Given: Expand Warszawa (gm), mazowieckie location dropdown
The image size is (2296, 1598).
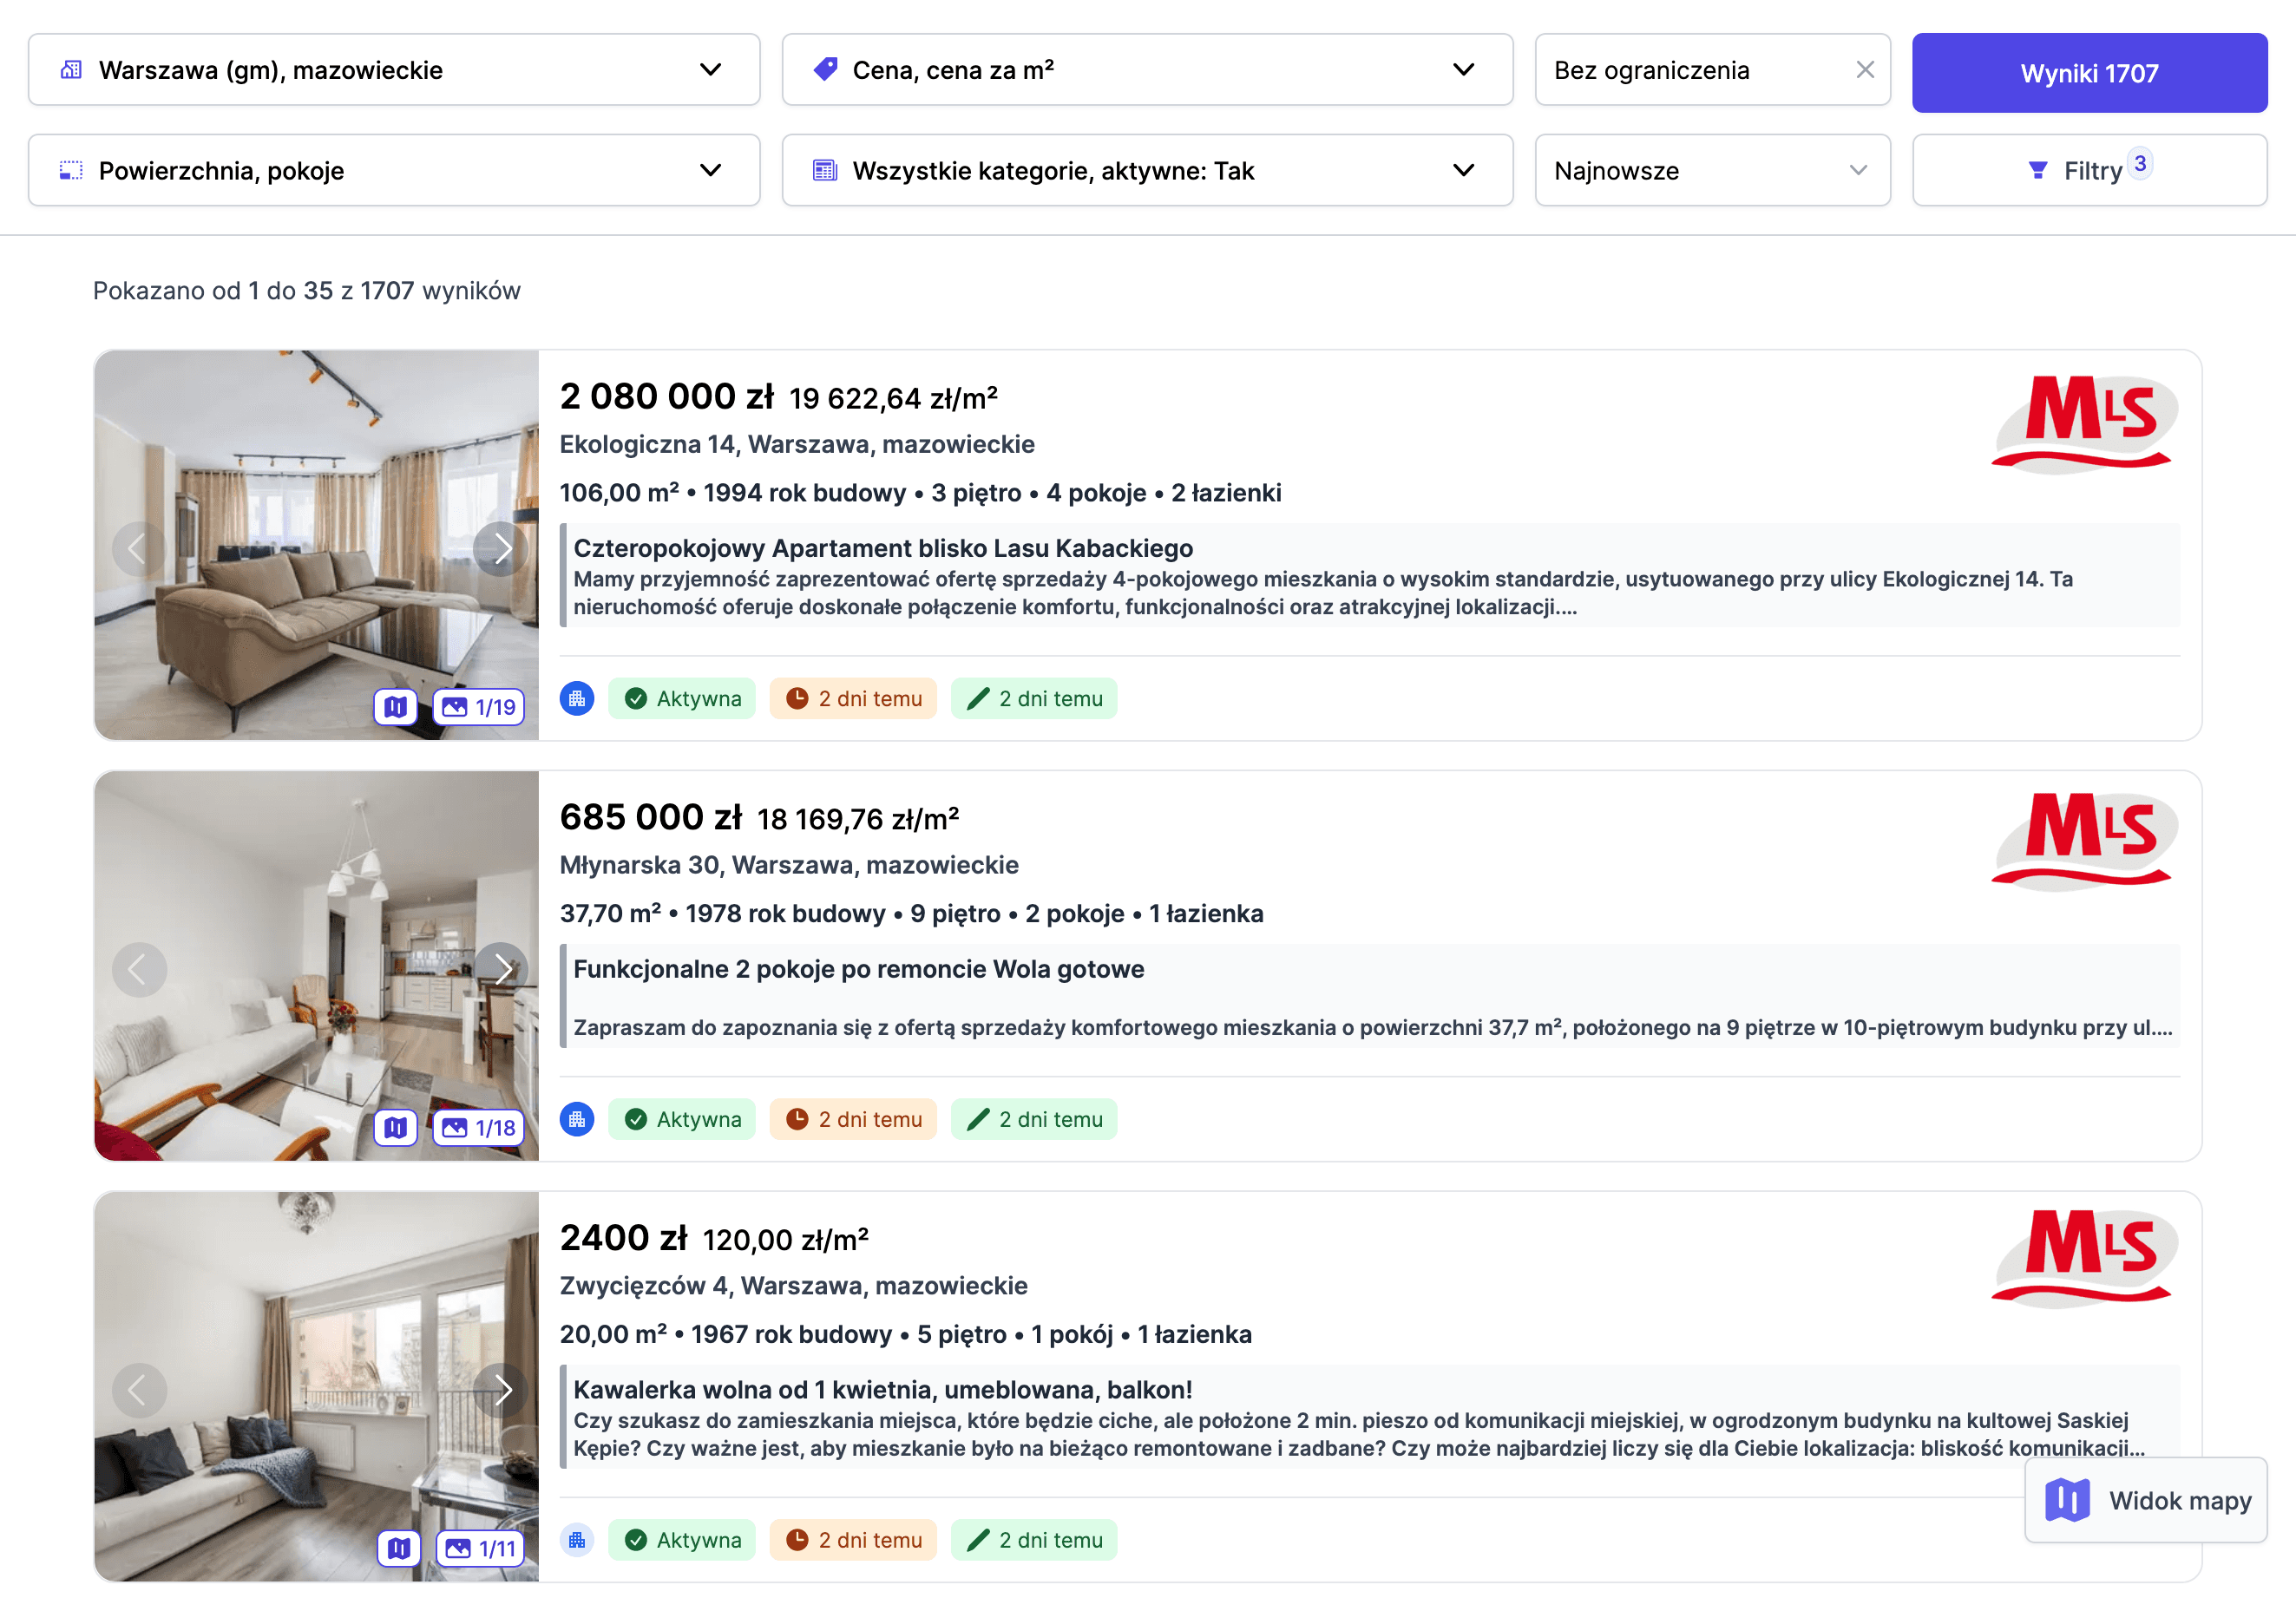Looking at the screenshot, I should point(394,70).
